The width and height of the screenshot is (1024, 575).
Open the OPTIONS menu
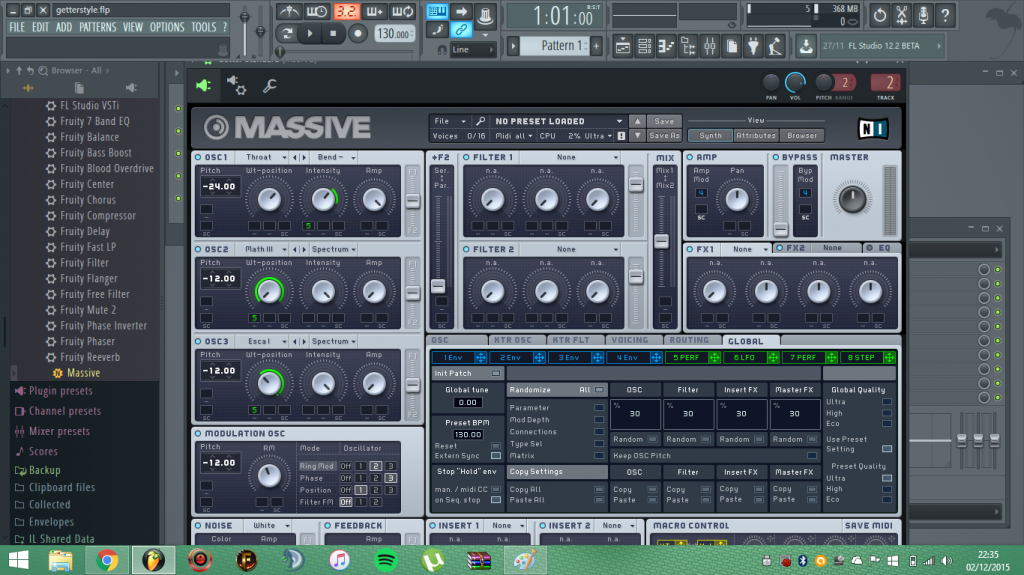pos(167,27)
